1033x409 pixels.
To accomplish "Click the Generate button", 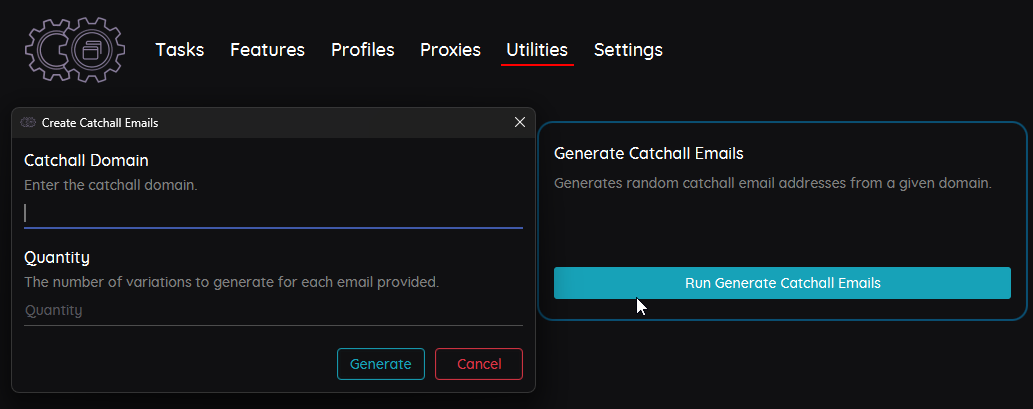I will (381, 364).
